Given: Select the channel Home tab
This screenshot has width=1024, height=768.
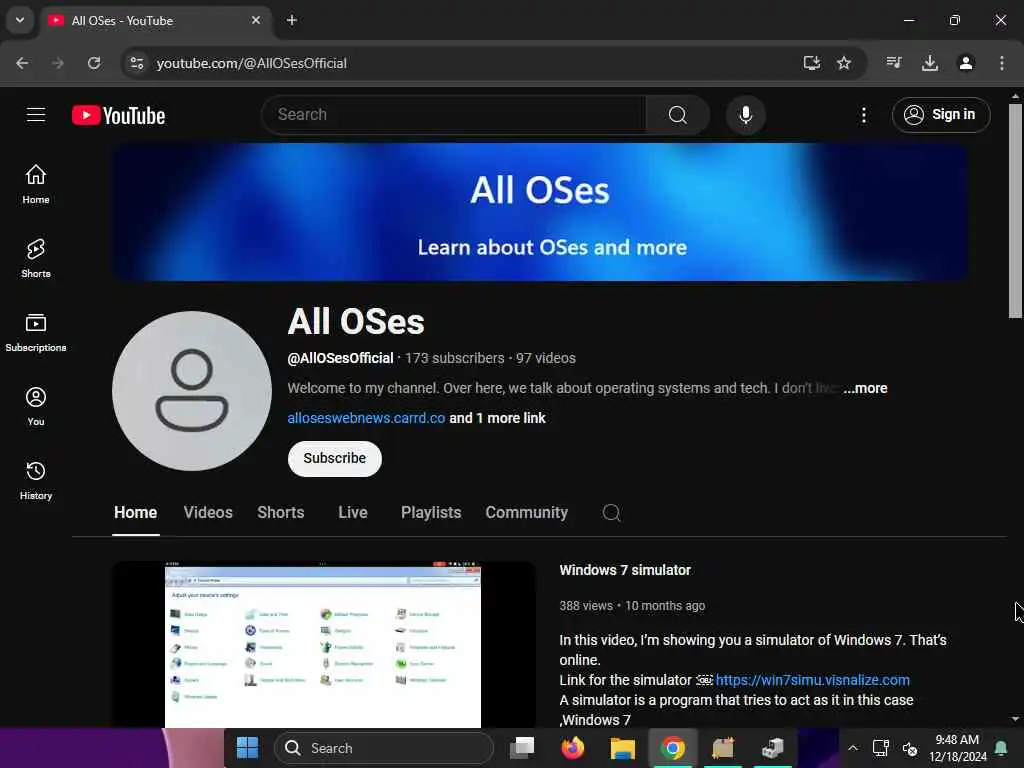Looking at the screenshot, I should pos(135,513).
